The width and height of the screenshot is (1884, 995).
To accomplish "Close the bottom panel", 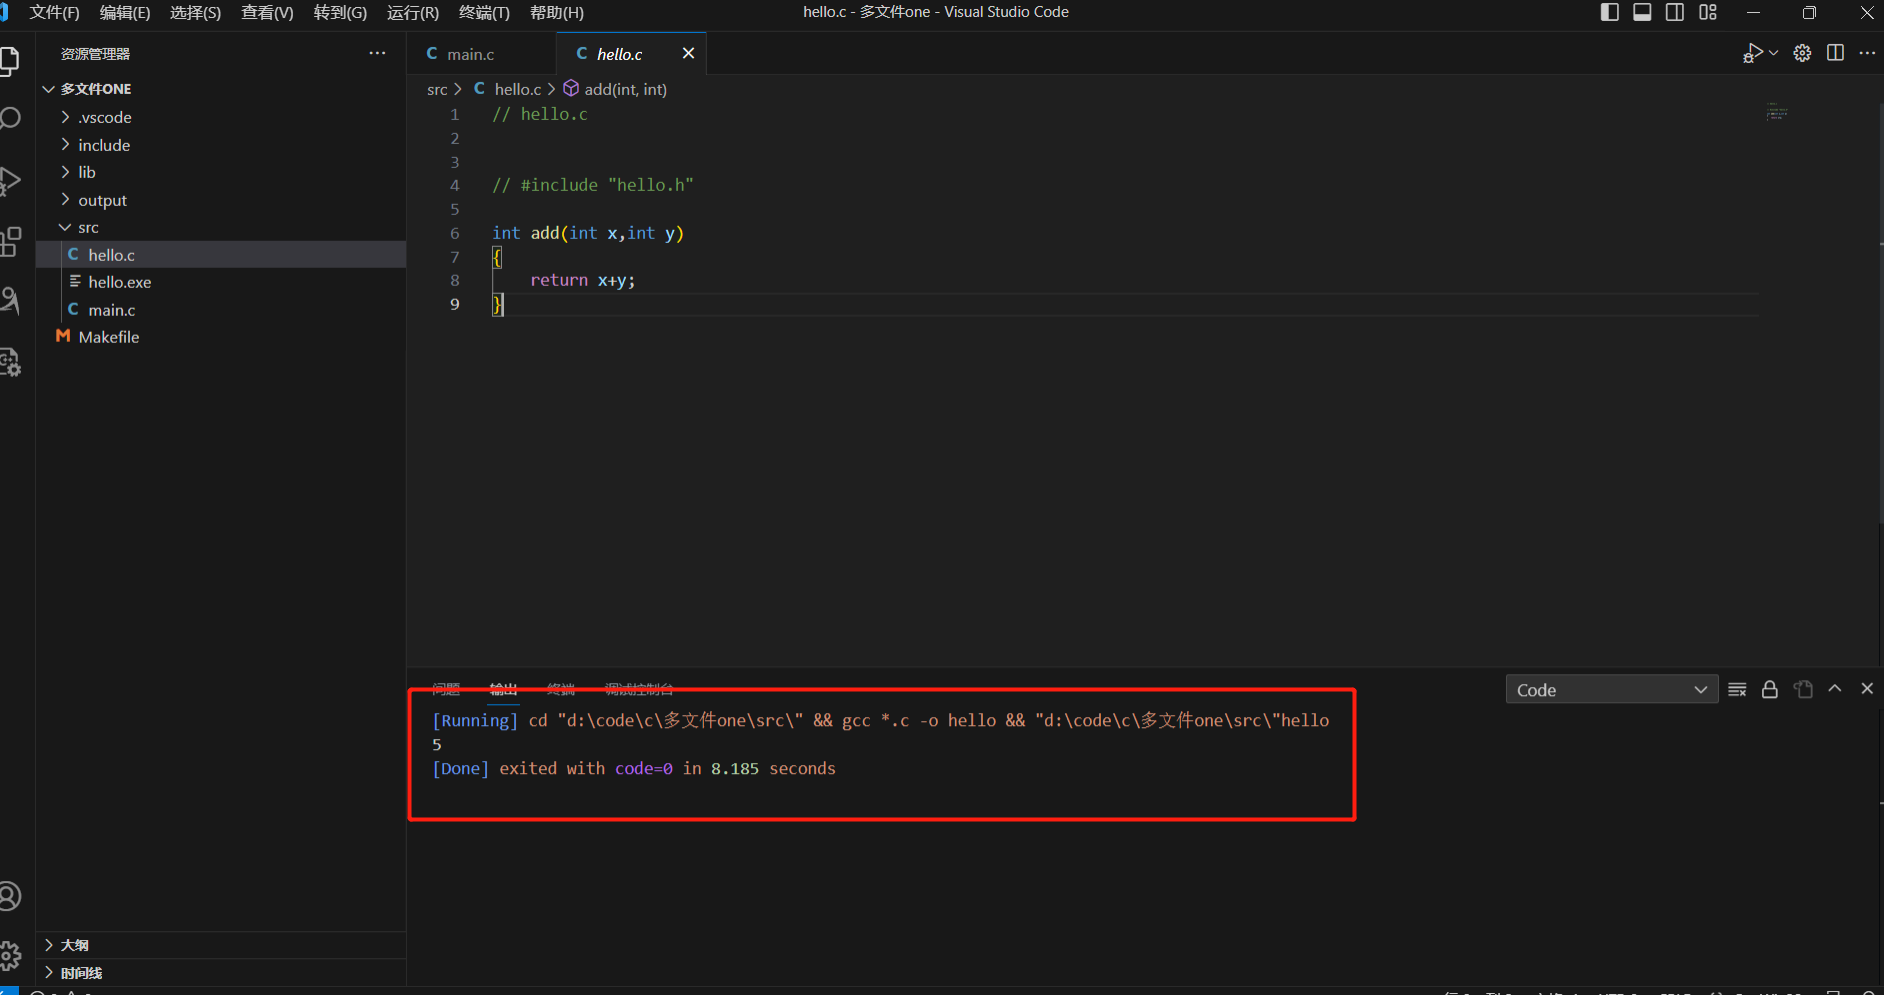I will [x=1867, y=689].
